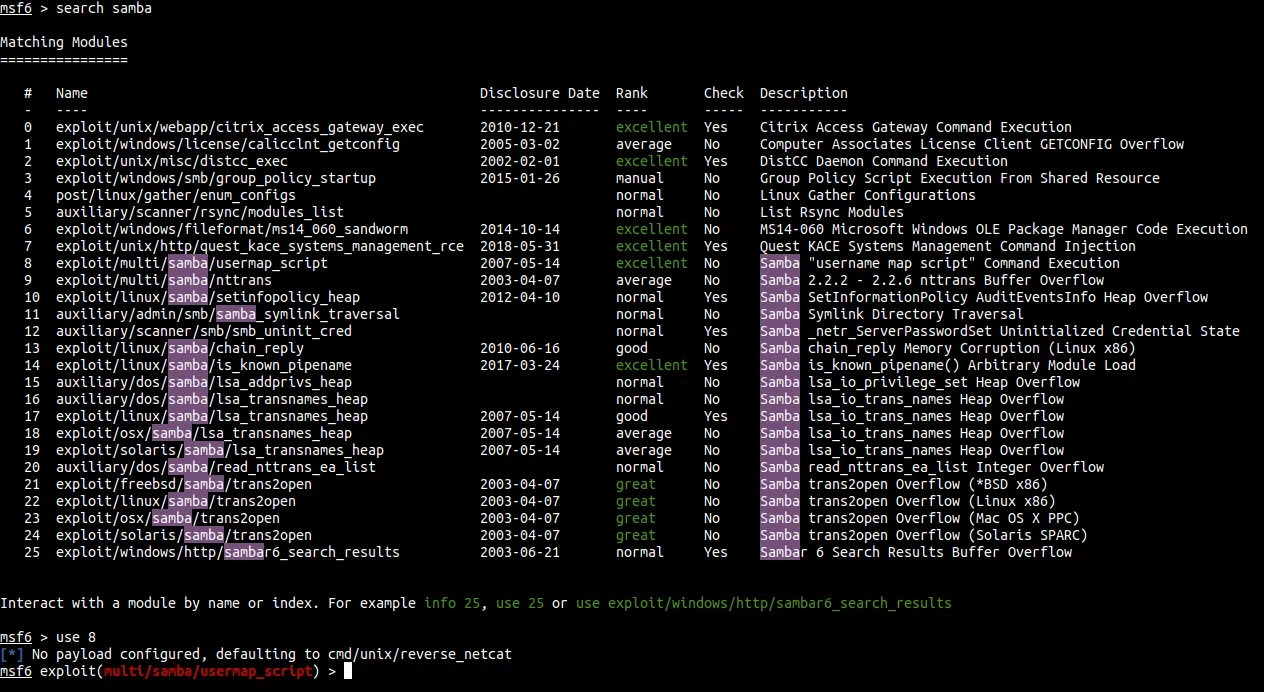The image size is (1264, 692).
Task: Click the msf6 prompt at the bottom
Action: point(16,671)
